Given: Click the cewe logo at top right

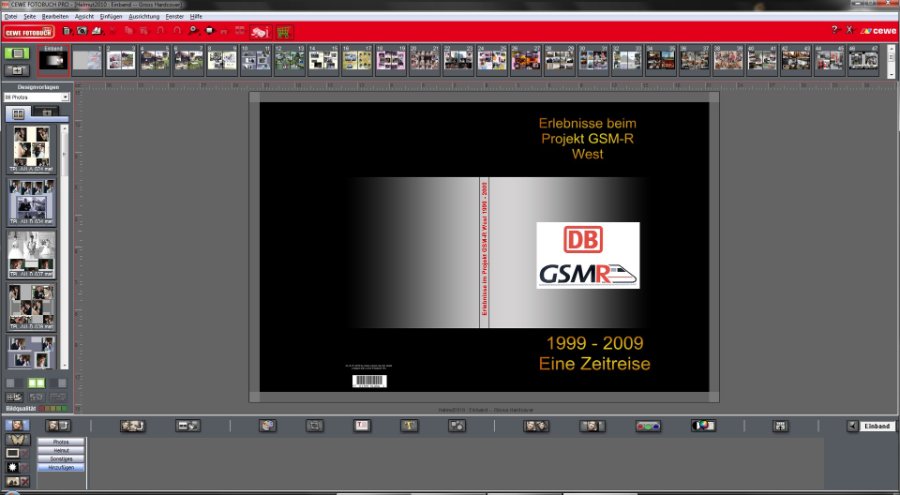Looking at the screenshot, I should [879, 30].
